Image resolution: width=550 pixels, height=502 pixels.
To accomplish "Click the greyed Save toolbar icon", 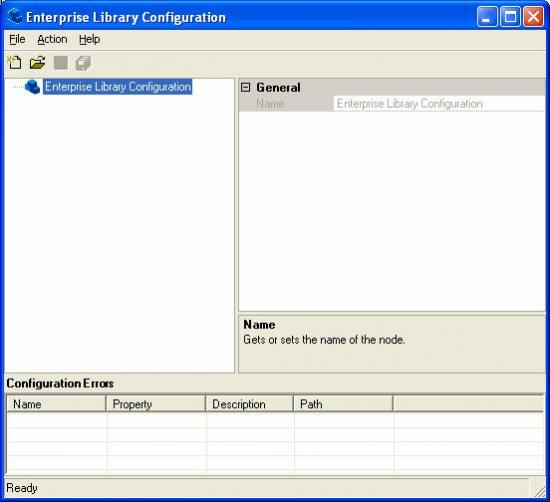I will click(x=61, y=63).
